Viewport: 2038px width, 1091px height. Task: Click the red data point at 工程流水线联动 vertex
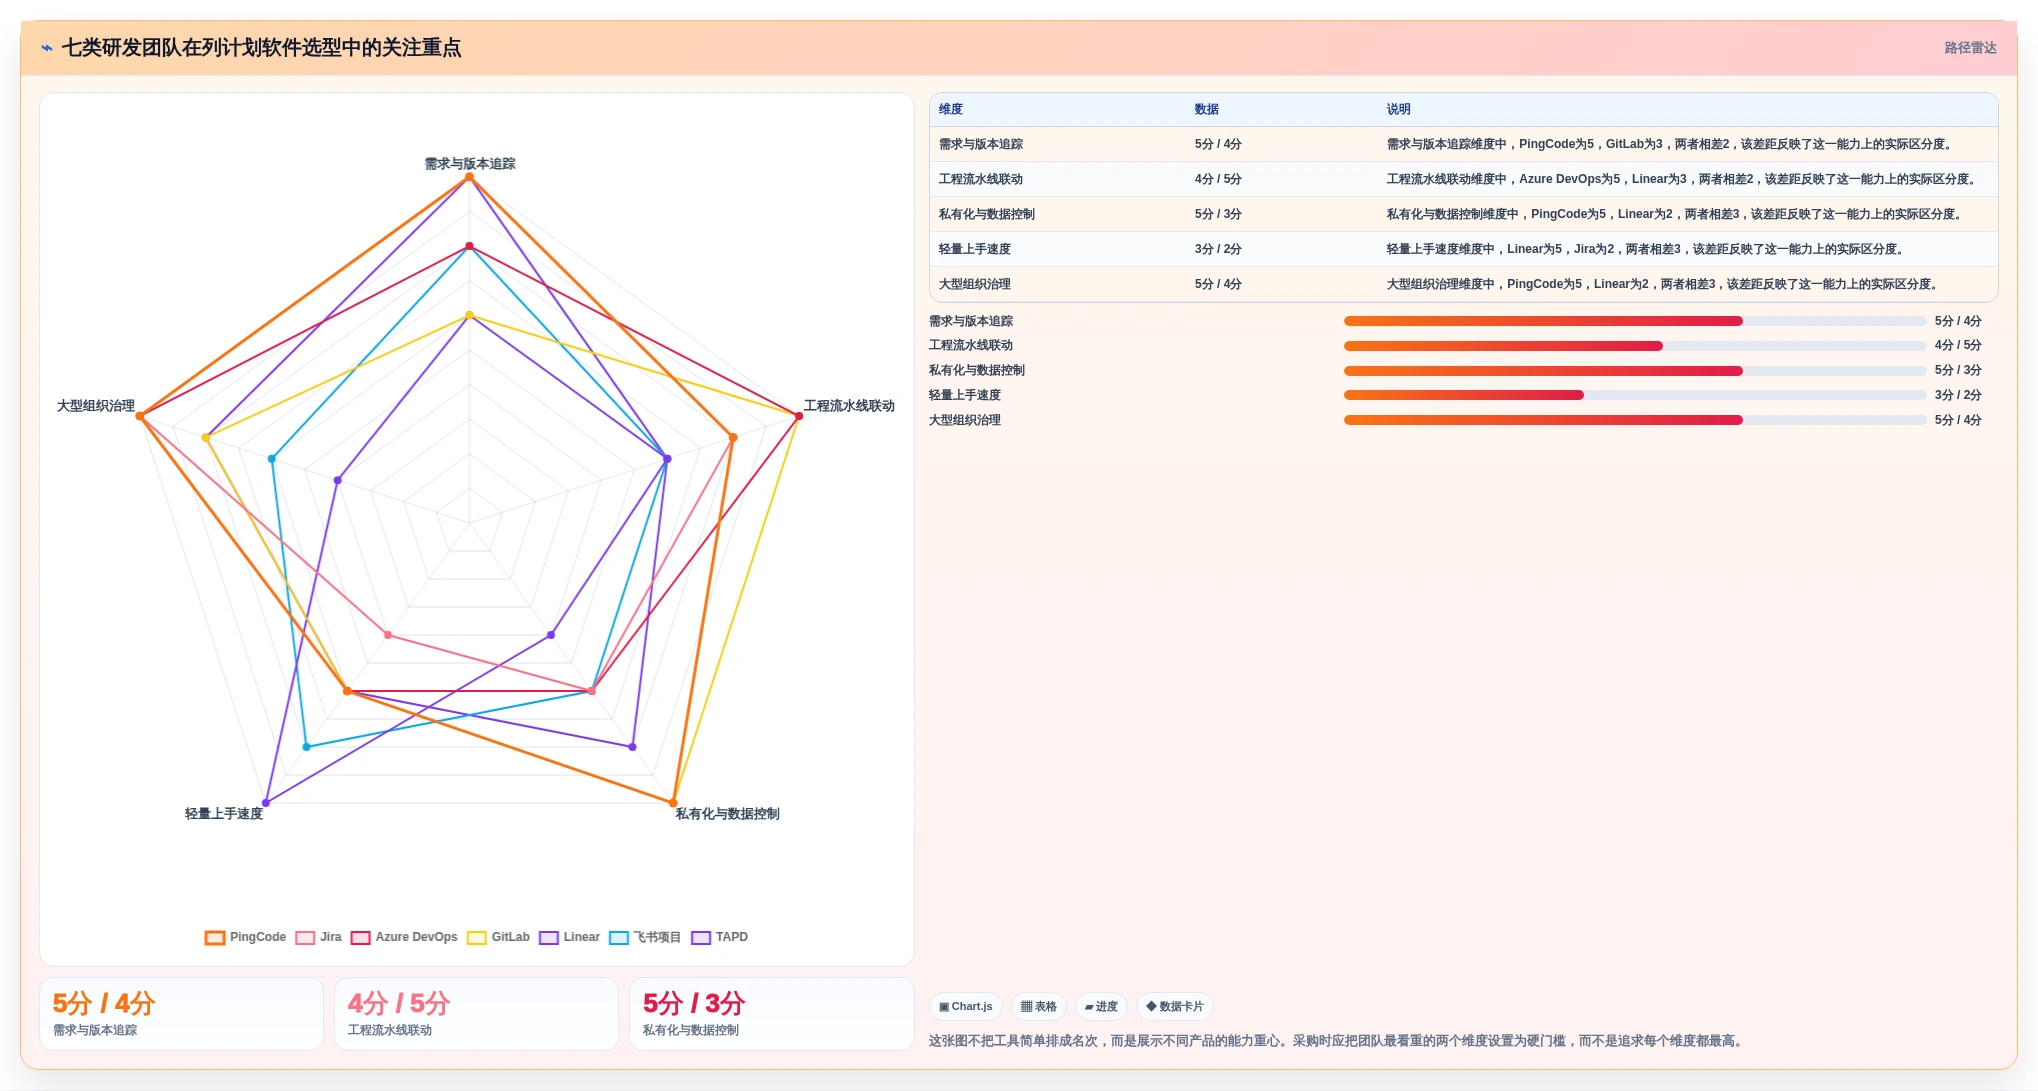[x=798, y=416]
